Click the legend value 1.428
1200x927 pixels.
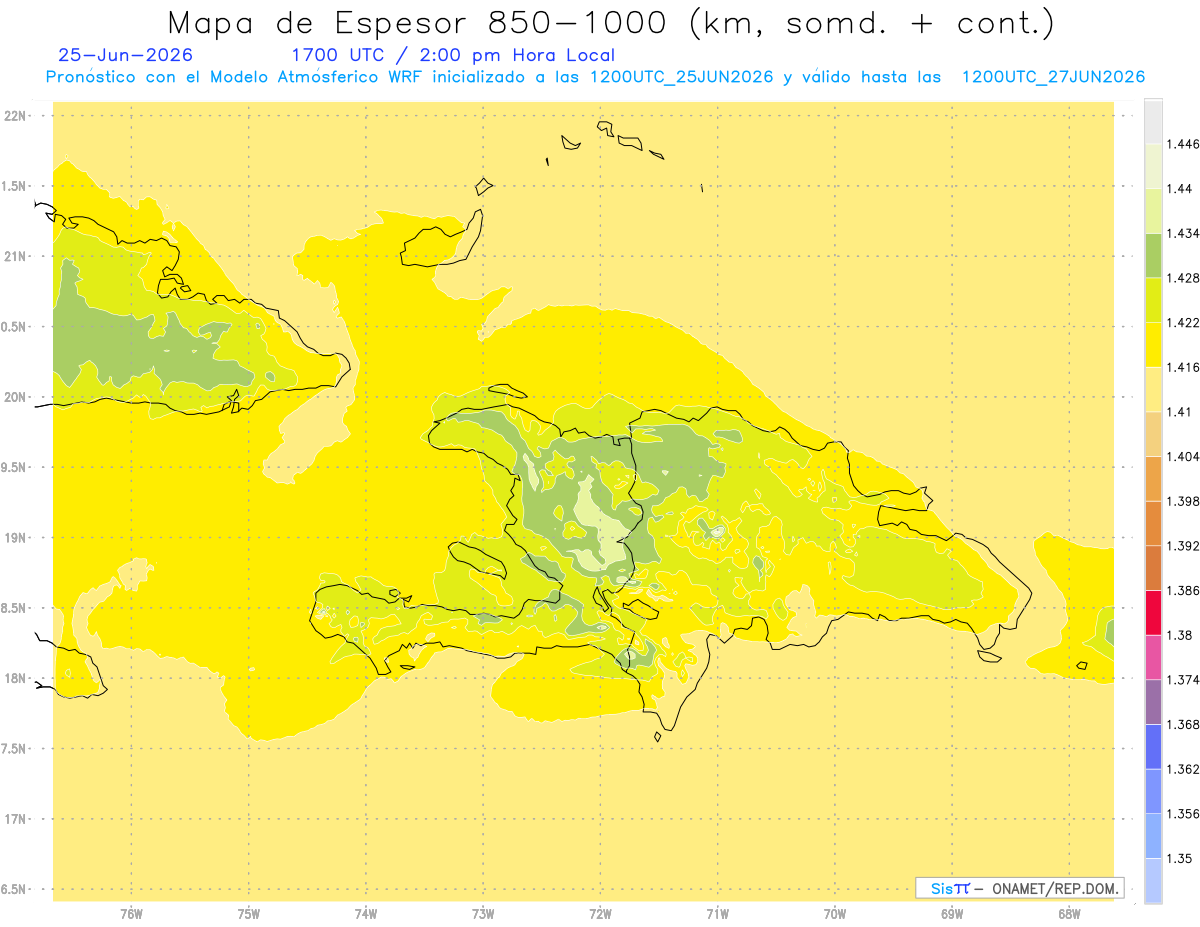[1183, 278]
